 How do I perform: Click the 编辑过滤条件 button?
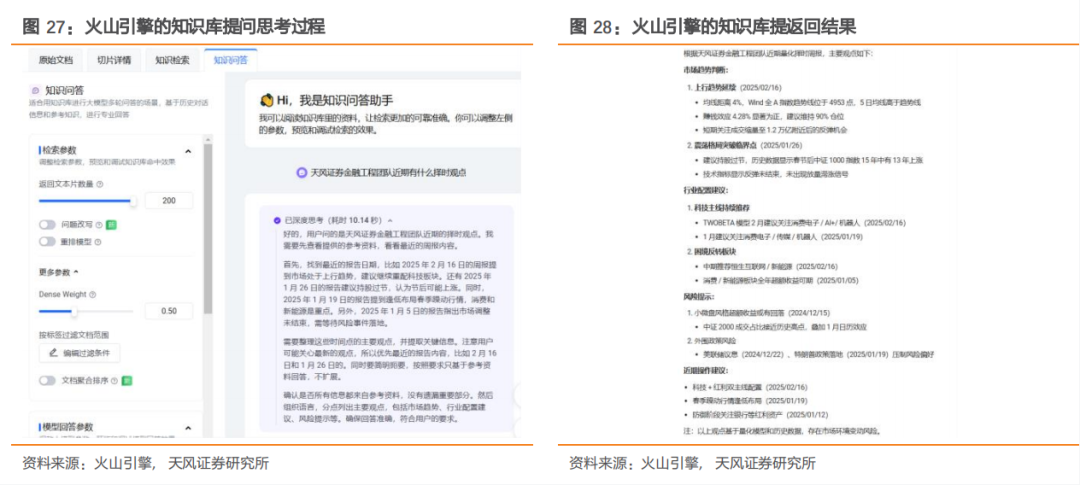79,353
